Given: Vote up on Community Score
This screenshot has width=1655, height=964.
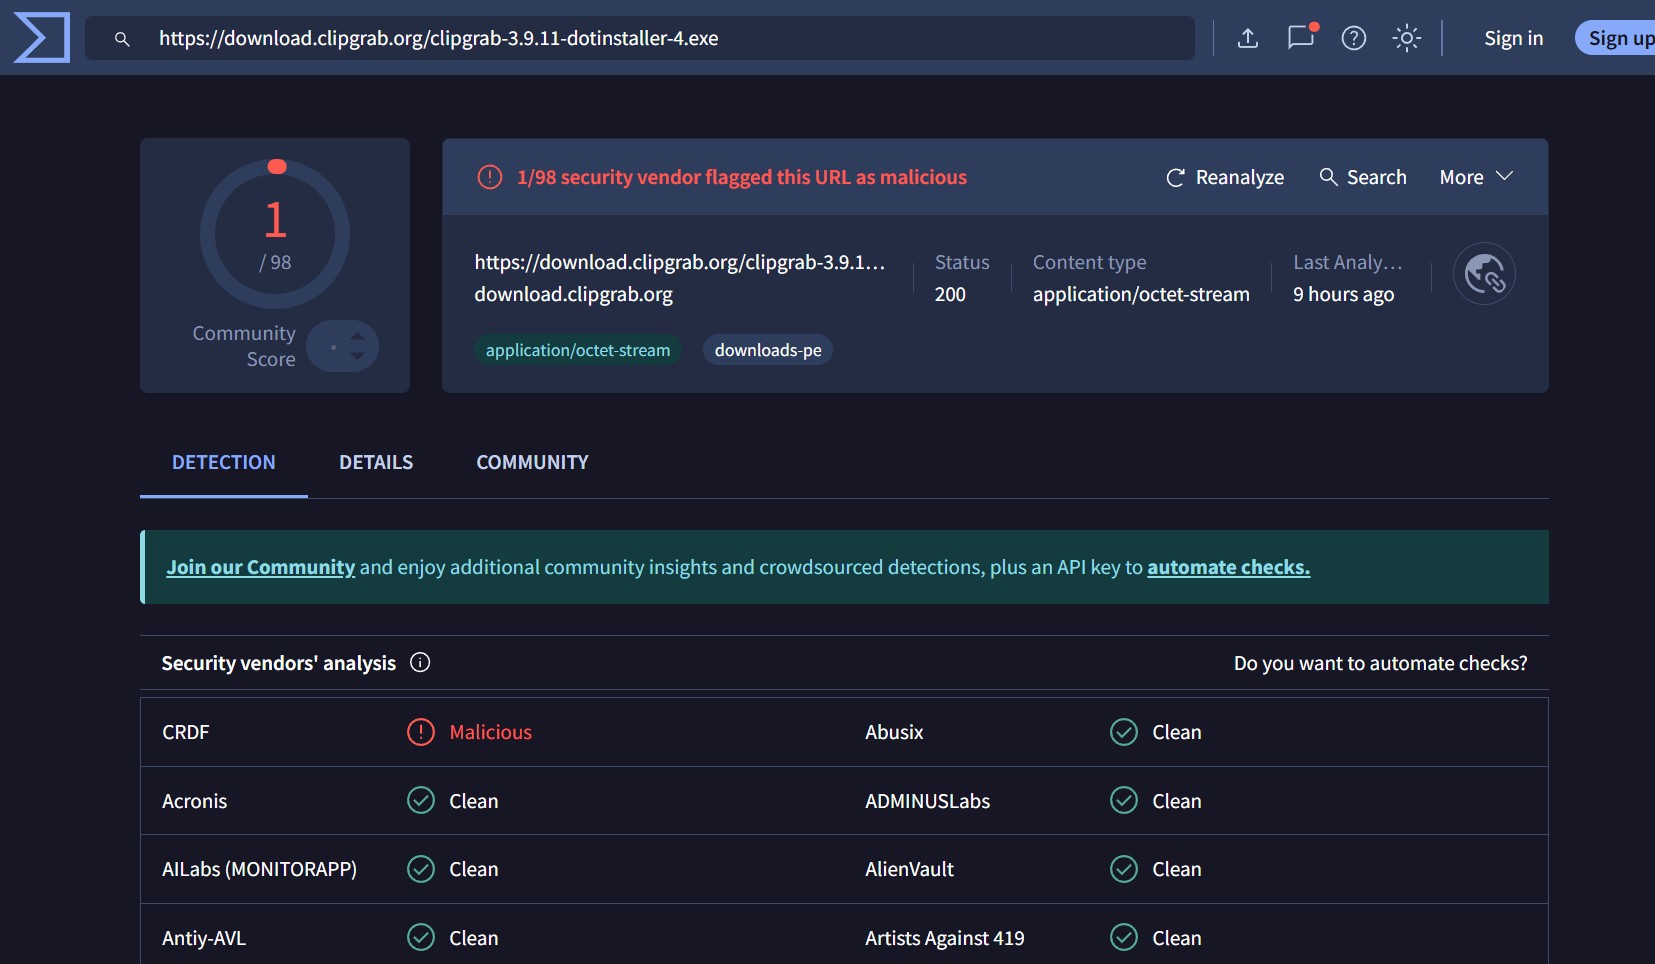Looking at the screenshot, I should coord(357,336).
